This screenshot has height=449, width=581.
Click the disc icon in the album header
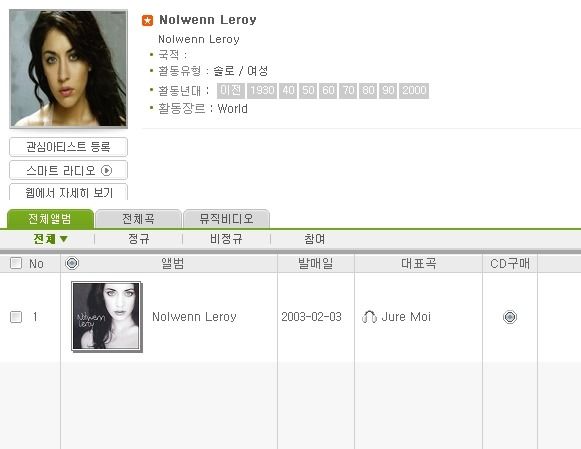72,263
